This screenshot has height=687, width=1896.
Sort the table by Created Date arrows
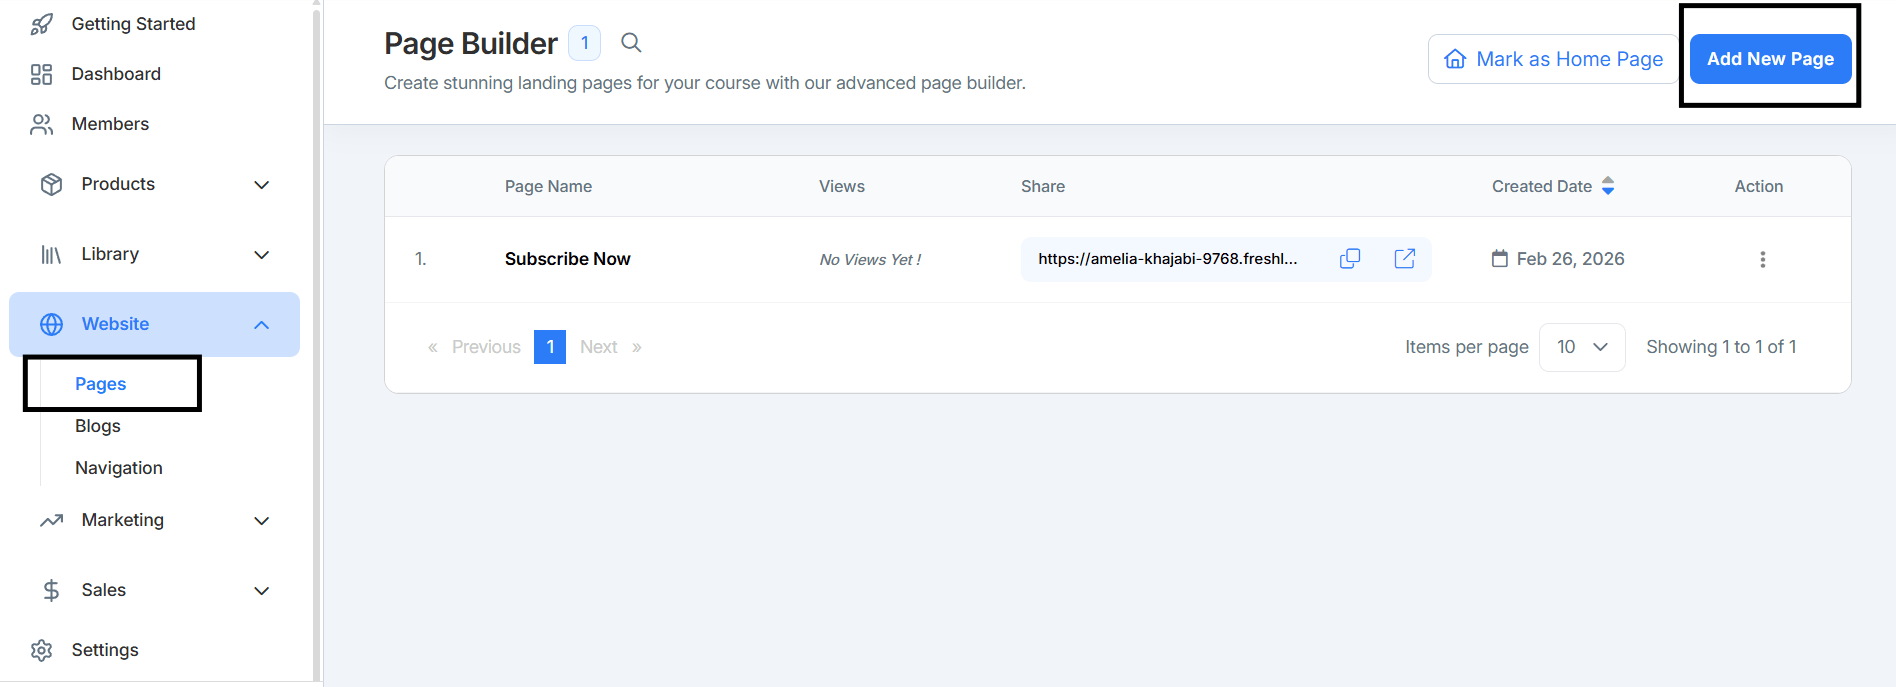1608,186
